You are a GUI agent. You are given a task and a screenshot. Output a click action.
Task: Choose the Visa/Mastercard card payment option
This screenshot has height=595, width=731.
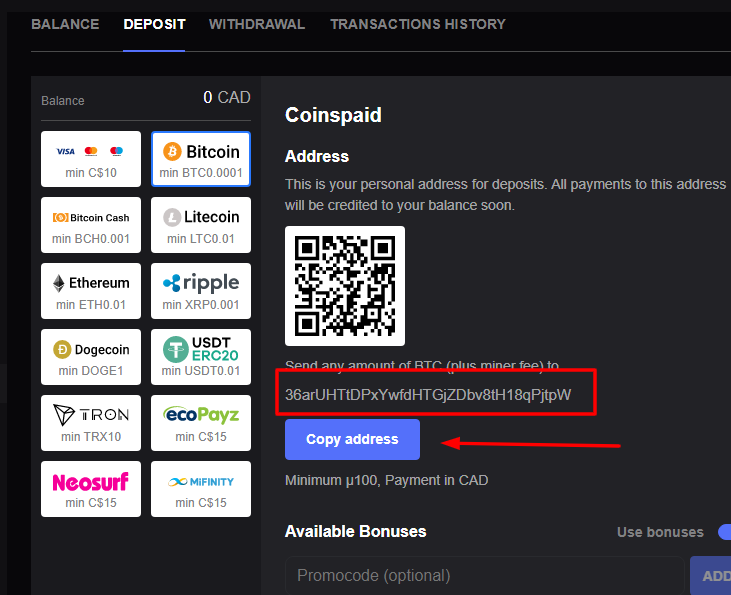(x=91, y=159)
